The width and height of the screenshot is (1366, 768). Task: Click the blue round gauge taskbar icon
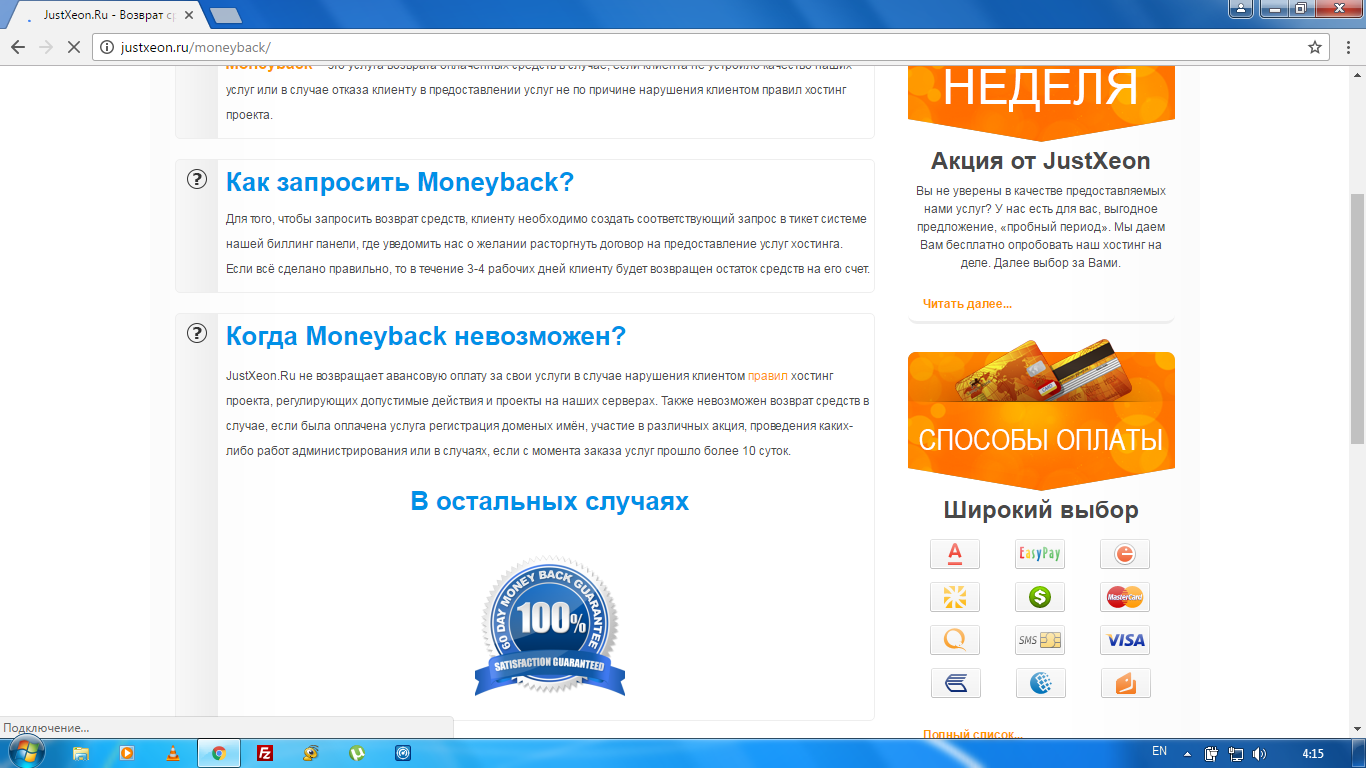(403, 753)
